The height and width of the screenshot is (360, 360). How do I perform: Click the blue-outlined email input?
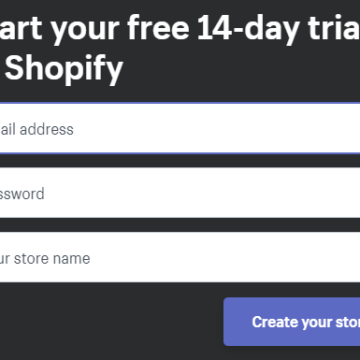click(180, 129)
